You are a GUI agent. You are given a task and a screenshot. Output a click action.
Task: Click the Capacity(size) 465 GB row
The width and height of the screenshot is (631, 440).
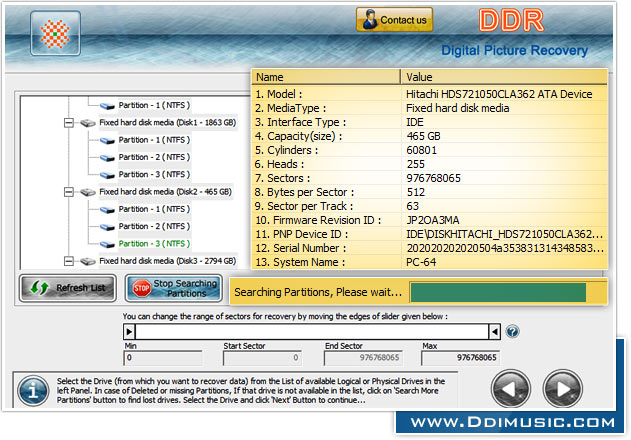[x=429, y=136]
